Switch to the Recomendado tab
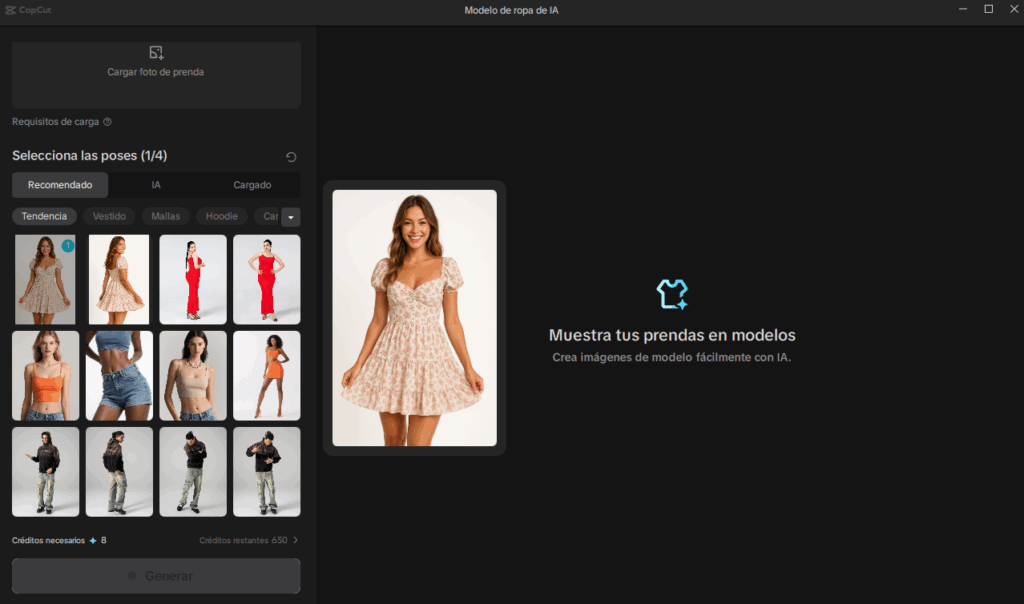 pyautogui.click(x=60, y=185)
